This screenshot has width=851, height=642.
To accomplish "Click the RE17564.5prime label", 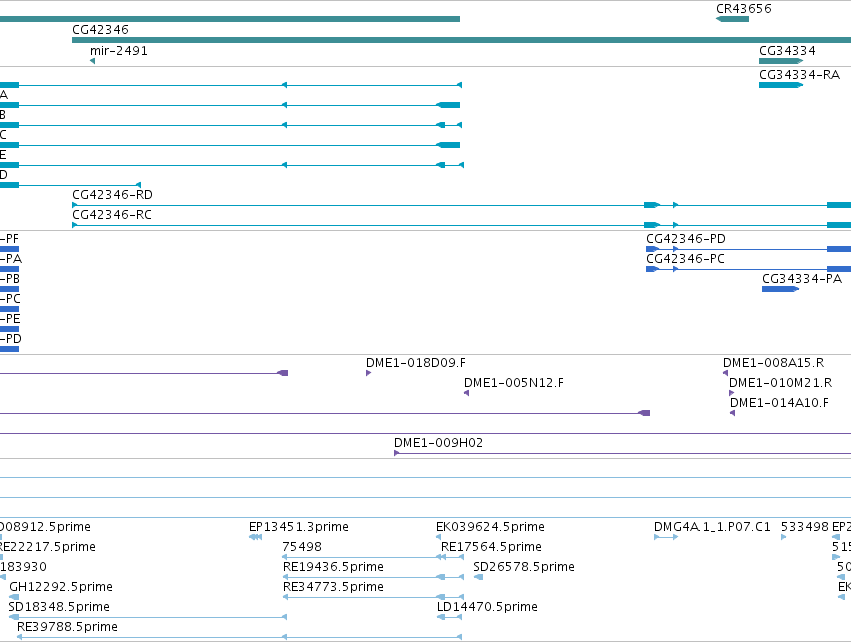I will (491, 546).
